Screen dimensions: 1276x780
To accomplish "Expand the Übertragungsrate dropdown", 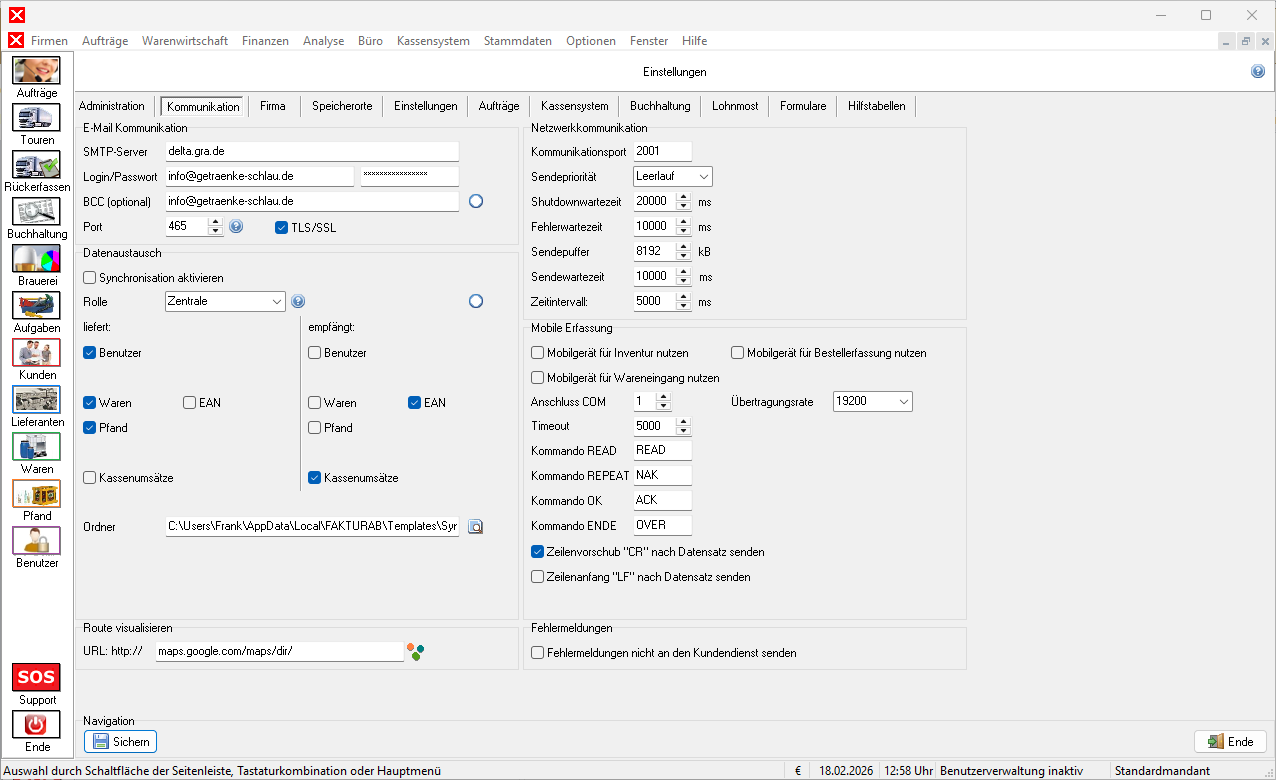I will point(872,402).
